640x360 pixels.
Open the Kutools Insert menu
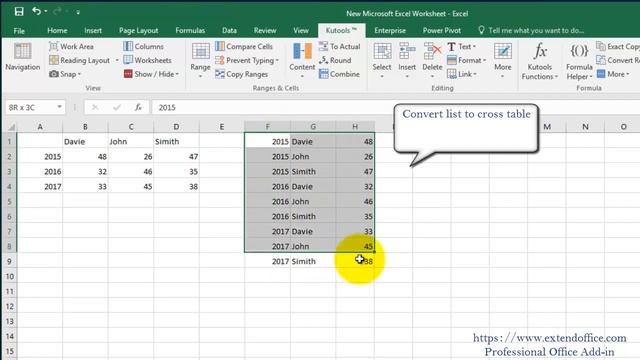(x=407, y=60)
